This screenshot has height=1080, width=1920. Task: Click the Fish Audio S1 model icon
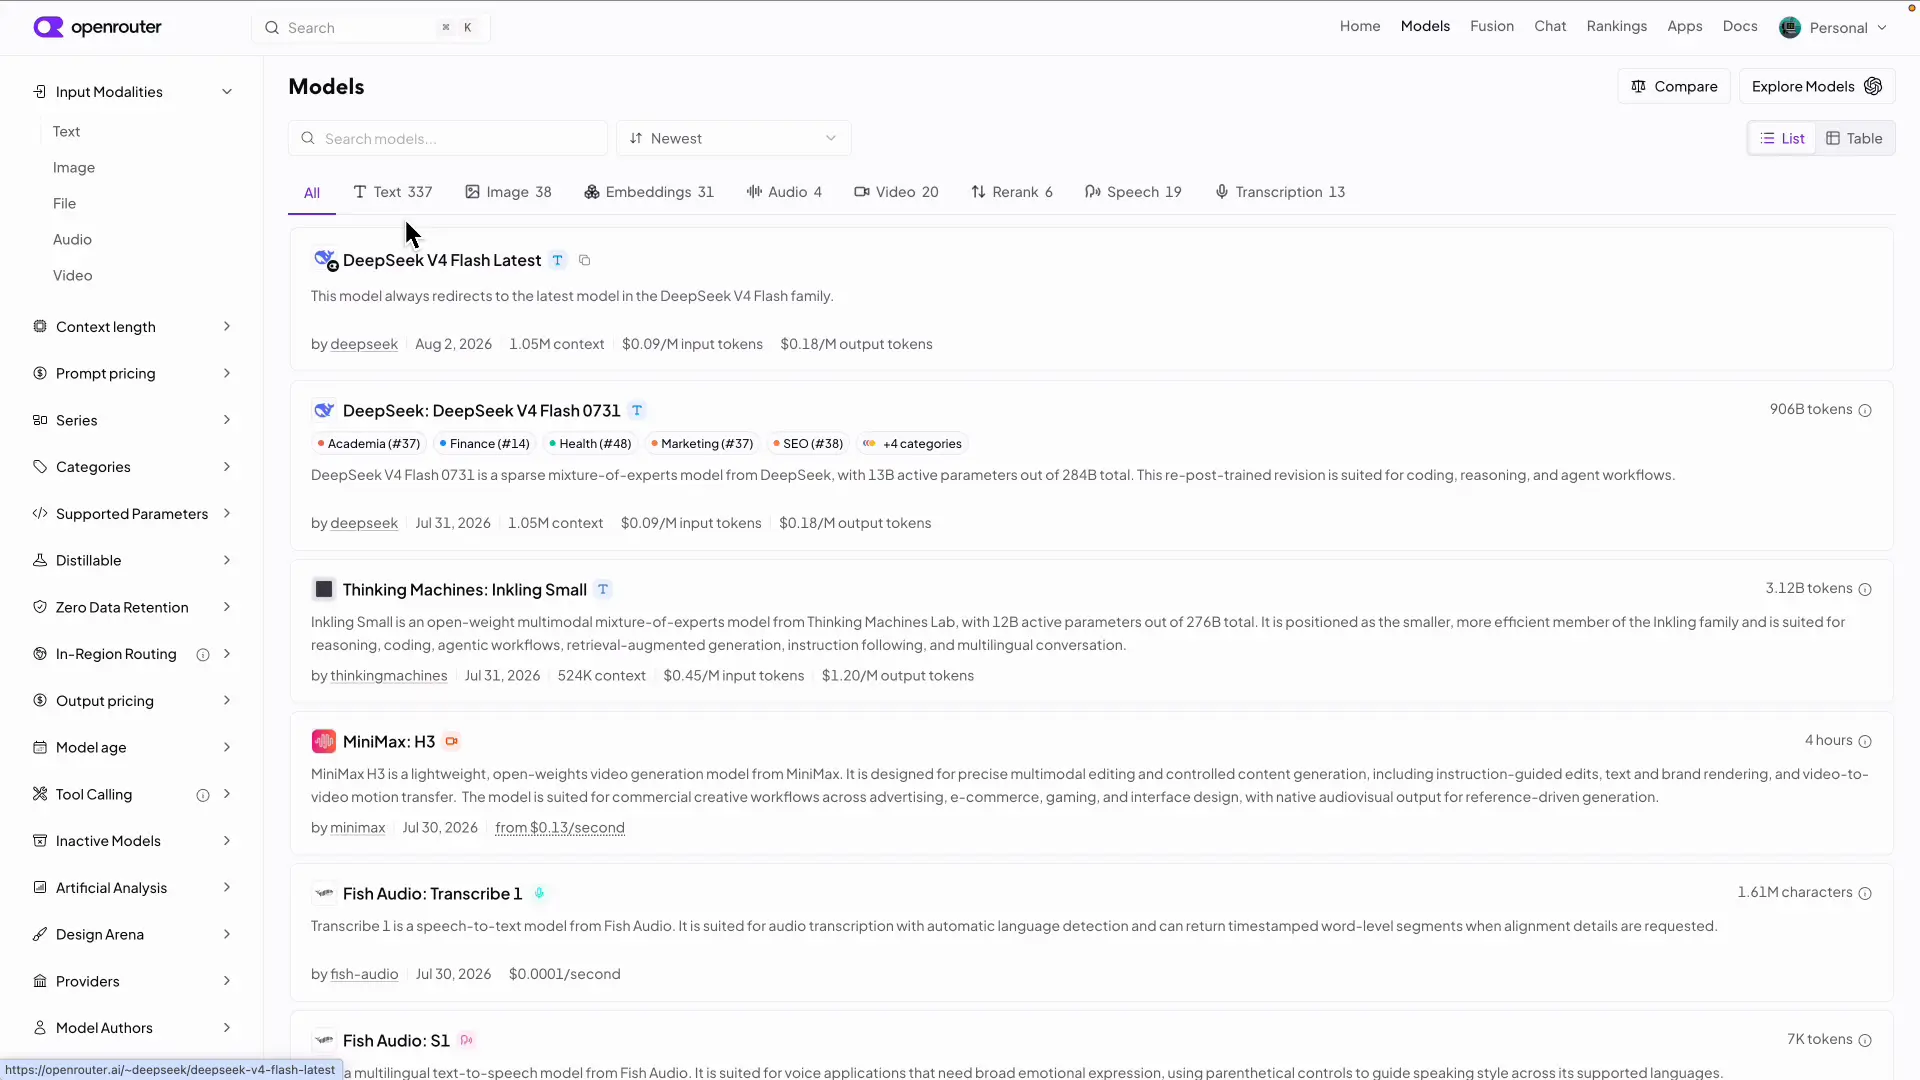pos(323,1041)
